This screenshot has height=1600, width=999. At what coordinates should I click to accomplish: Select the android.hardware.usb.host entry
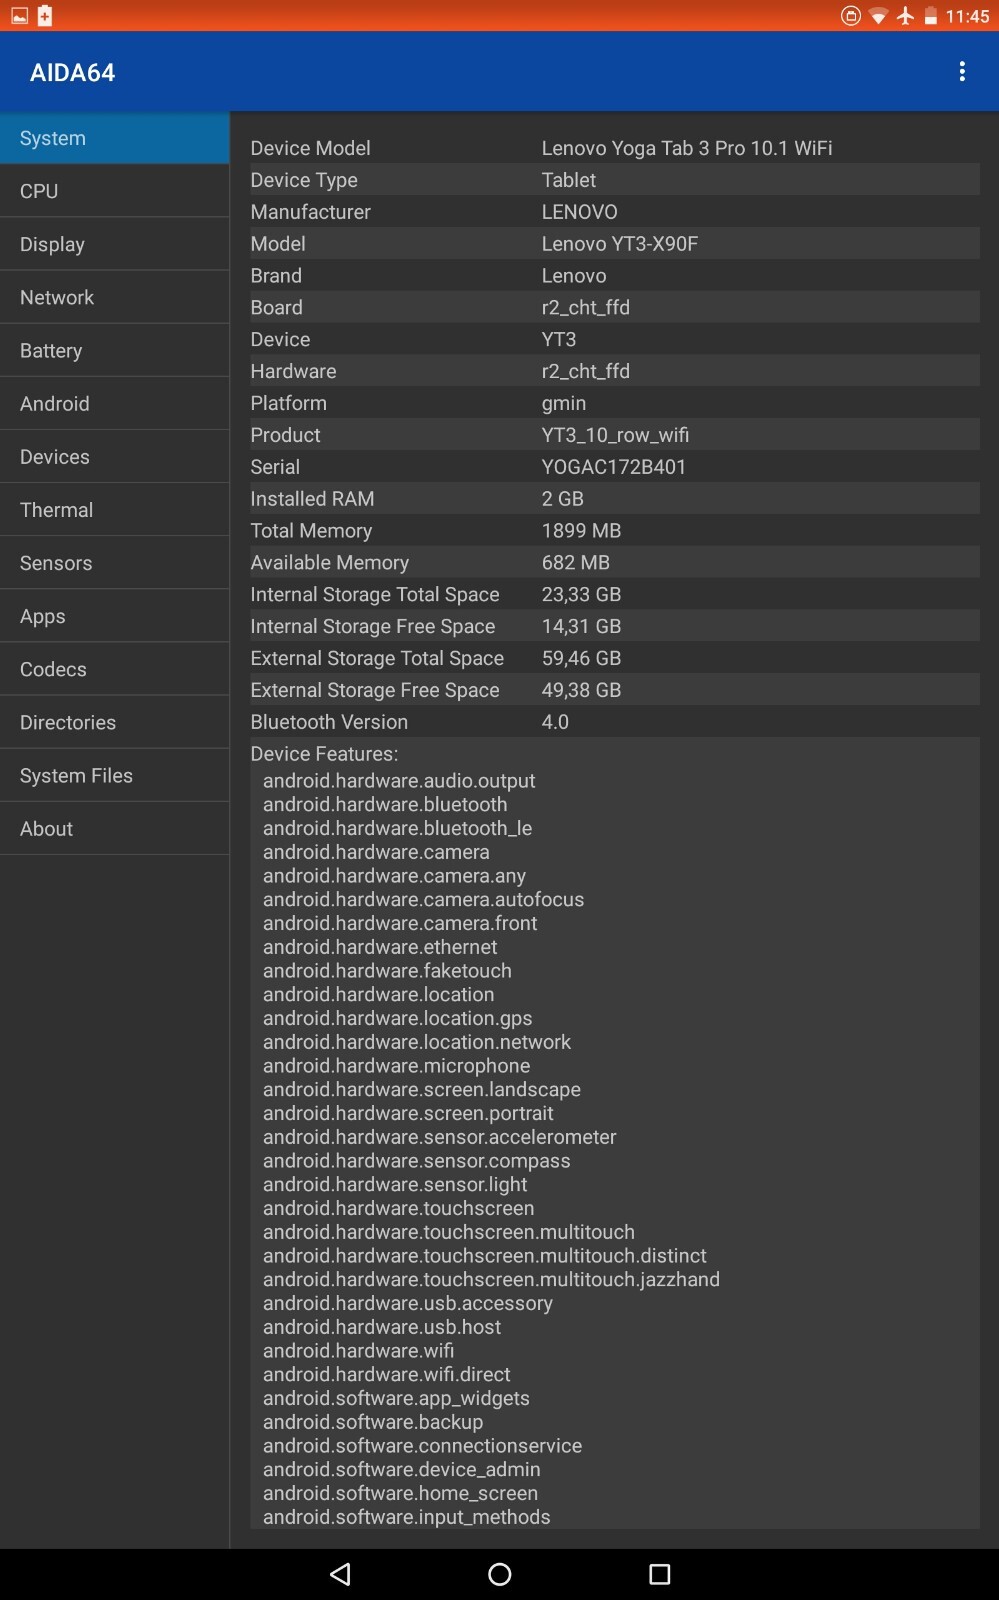tap(382, 1327)
